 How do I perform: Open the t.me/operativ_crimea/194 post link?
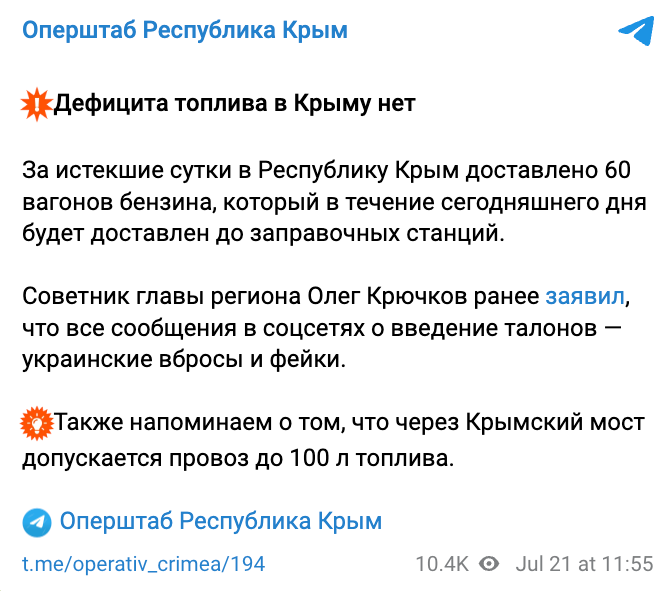tap(144, 565)
